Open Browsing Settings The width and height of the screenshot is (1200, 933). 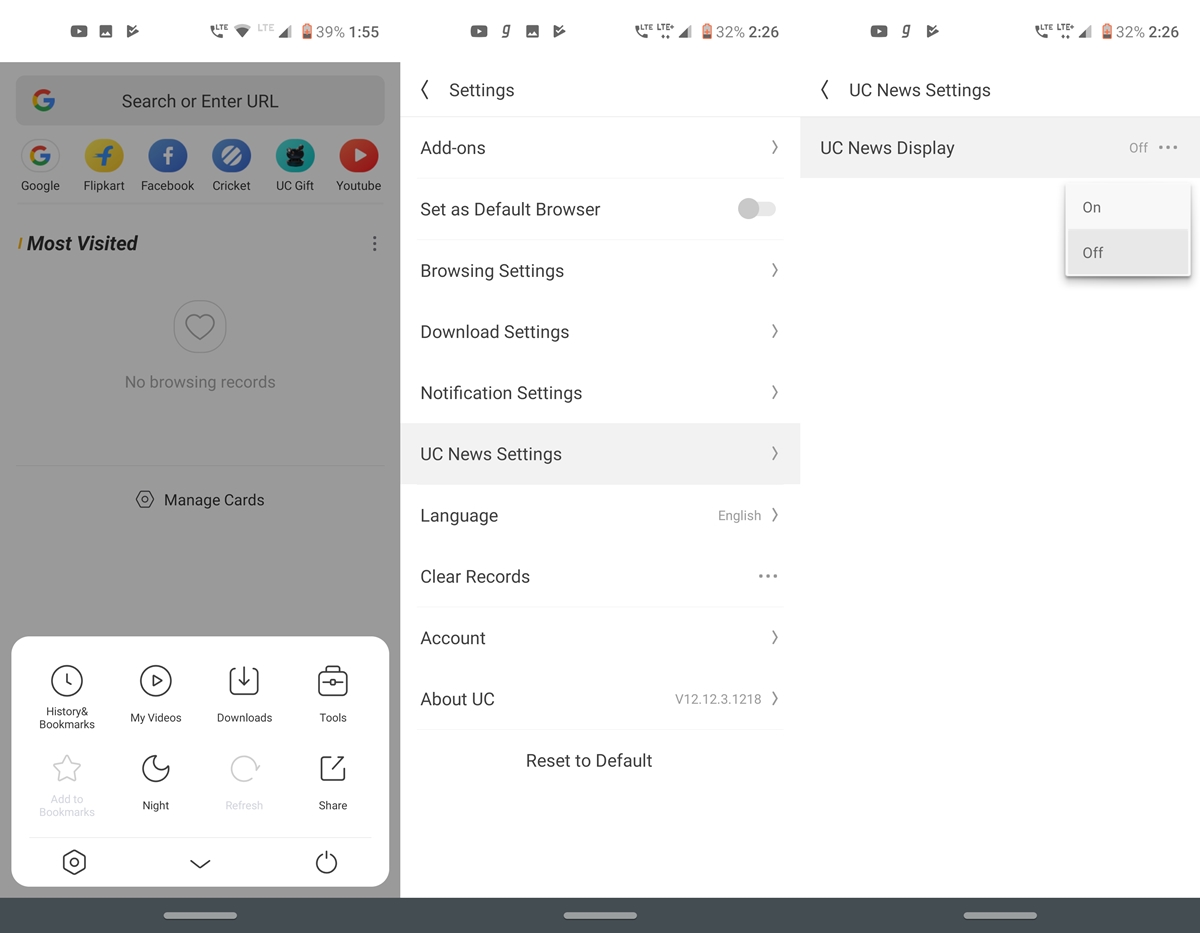600,271
